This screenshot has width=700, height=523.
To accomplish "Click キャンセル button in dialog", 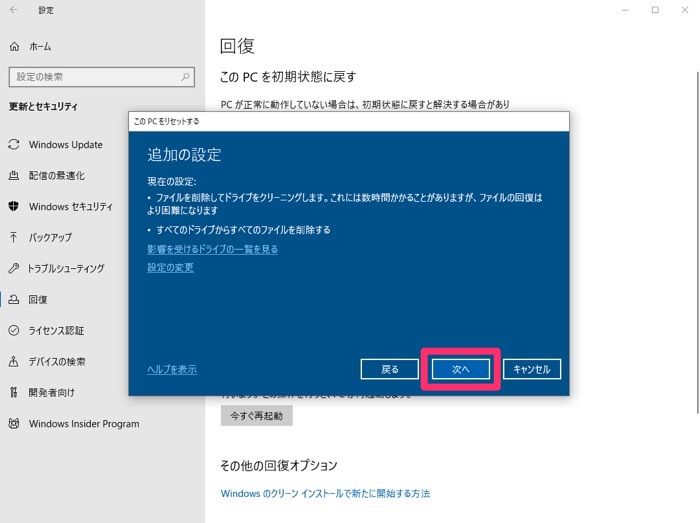I will [x=531, y=369].
